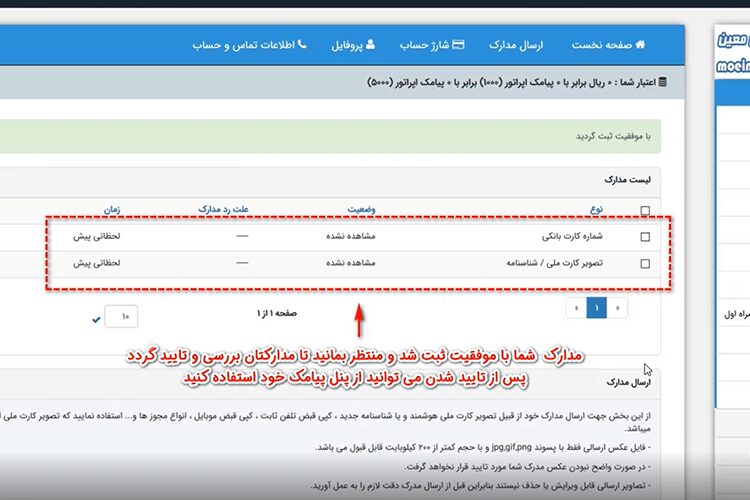Click مشاهده نشده status in bank card row
The height and width of the screenshot is (500, 750).
tap(351, 236)
